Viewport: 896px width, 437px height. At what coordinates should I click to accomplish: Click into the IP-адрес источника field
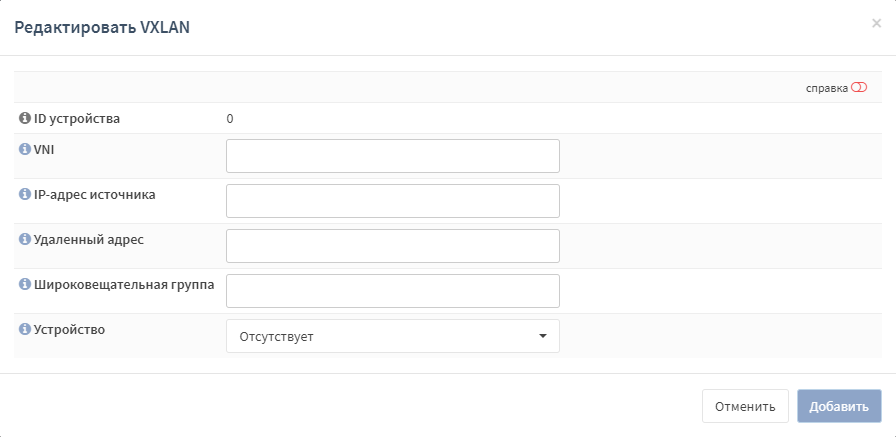pyautogui.click(x=393, y=201)
